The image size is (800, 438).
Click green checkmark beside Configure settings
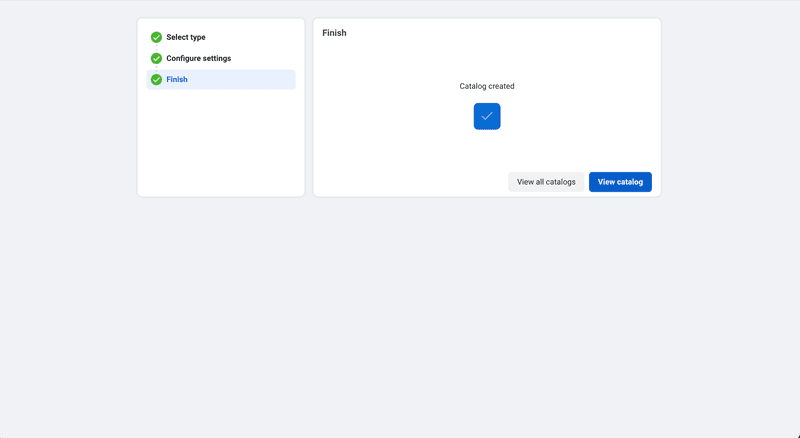(156, 58)
